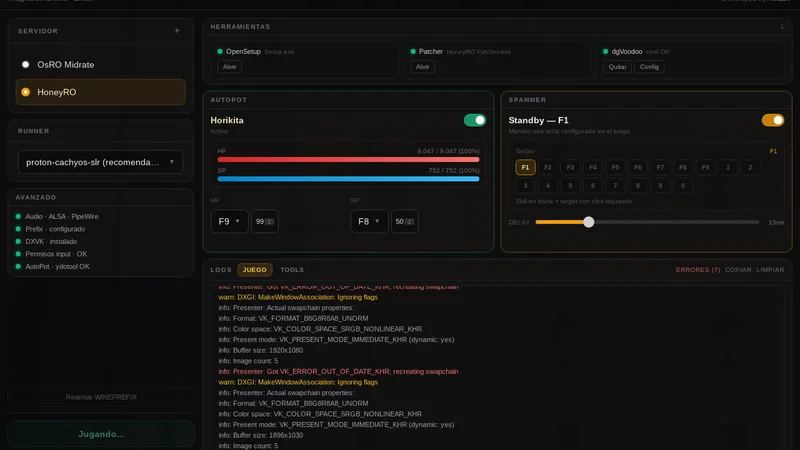This screenshot has width=800, height=450.
Task: Click Quitar for dgVoodoo
Action: point(617,67)
